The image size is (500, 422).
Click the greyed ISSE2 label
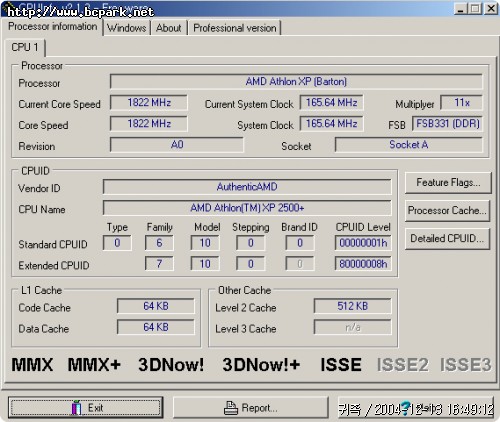403,365
